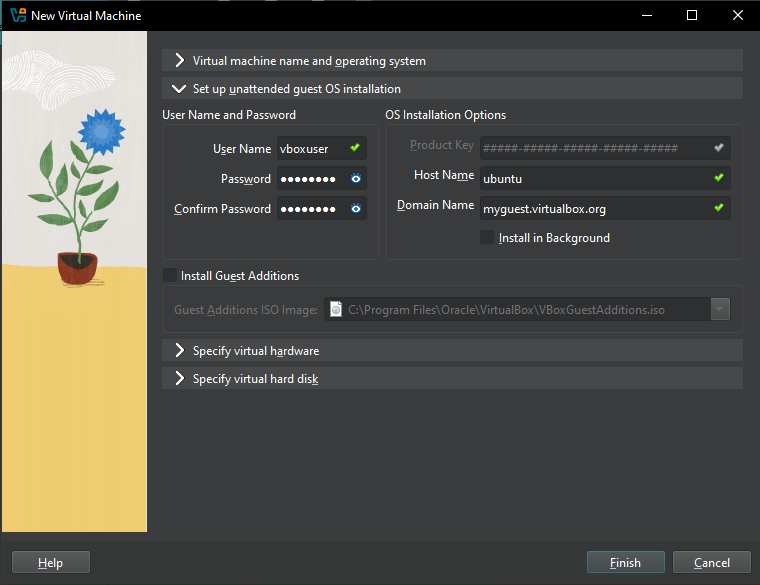Expand the Specify virtual hard disk section

tap(180, 379)
